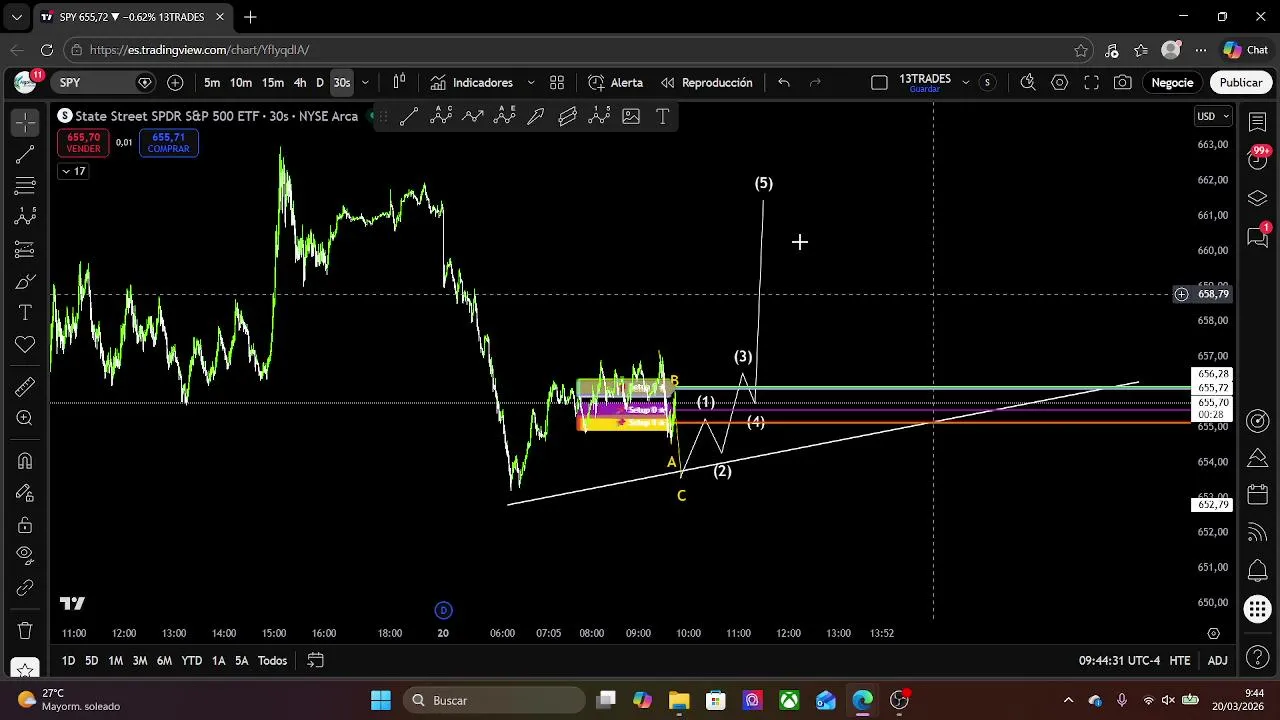Screen dimensions: 1280x720
Task: Open indicator templates grid icon
Action: [557, 83]
